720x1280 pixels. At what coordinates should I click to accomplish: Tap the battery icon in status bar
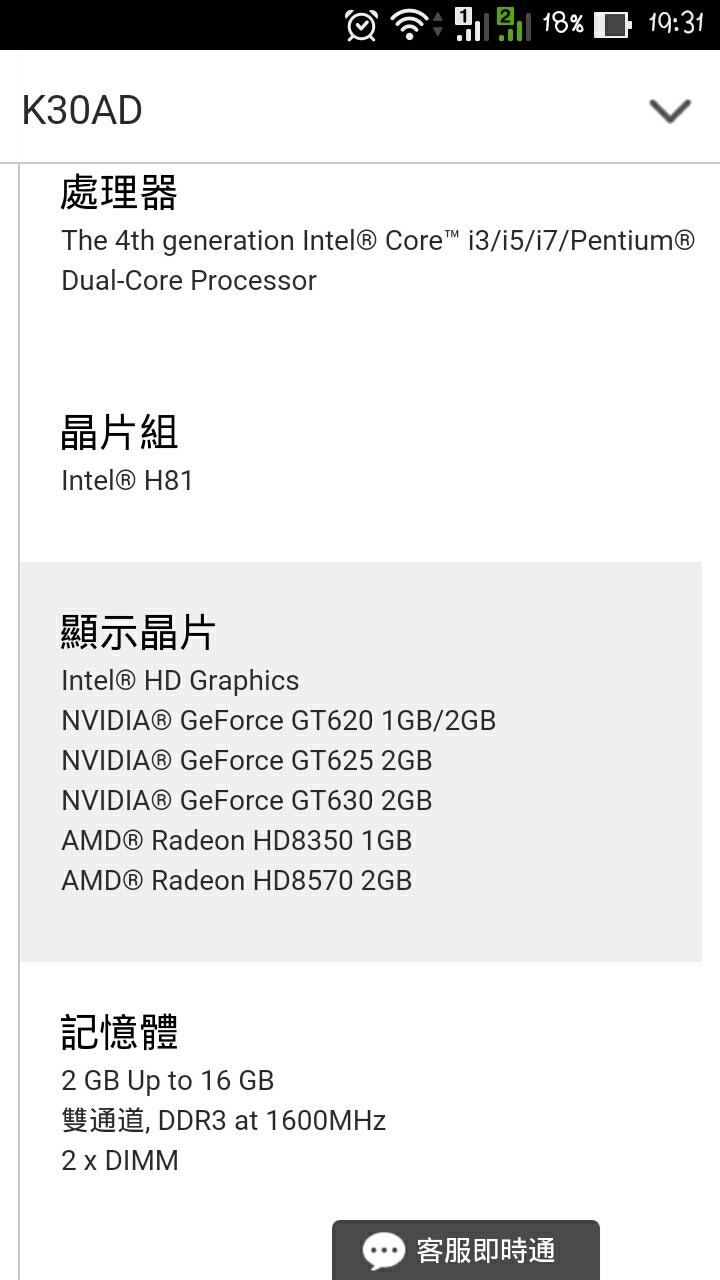[x=612, y=24]
